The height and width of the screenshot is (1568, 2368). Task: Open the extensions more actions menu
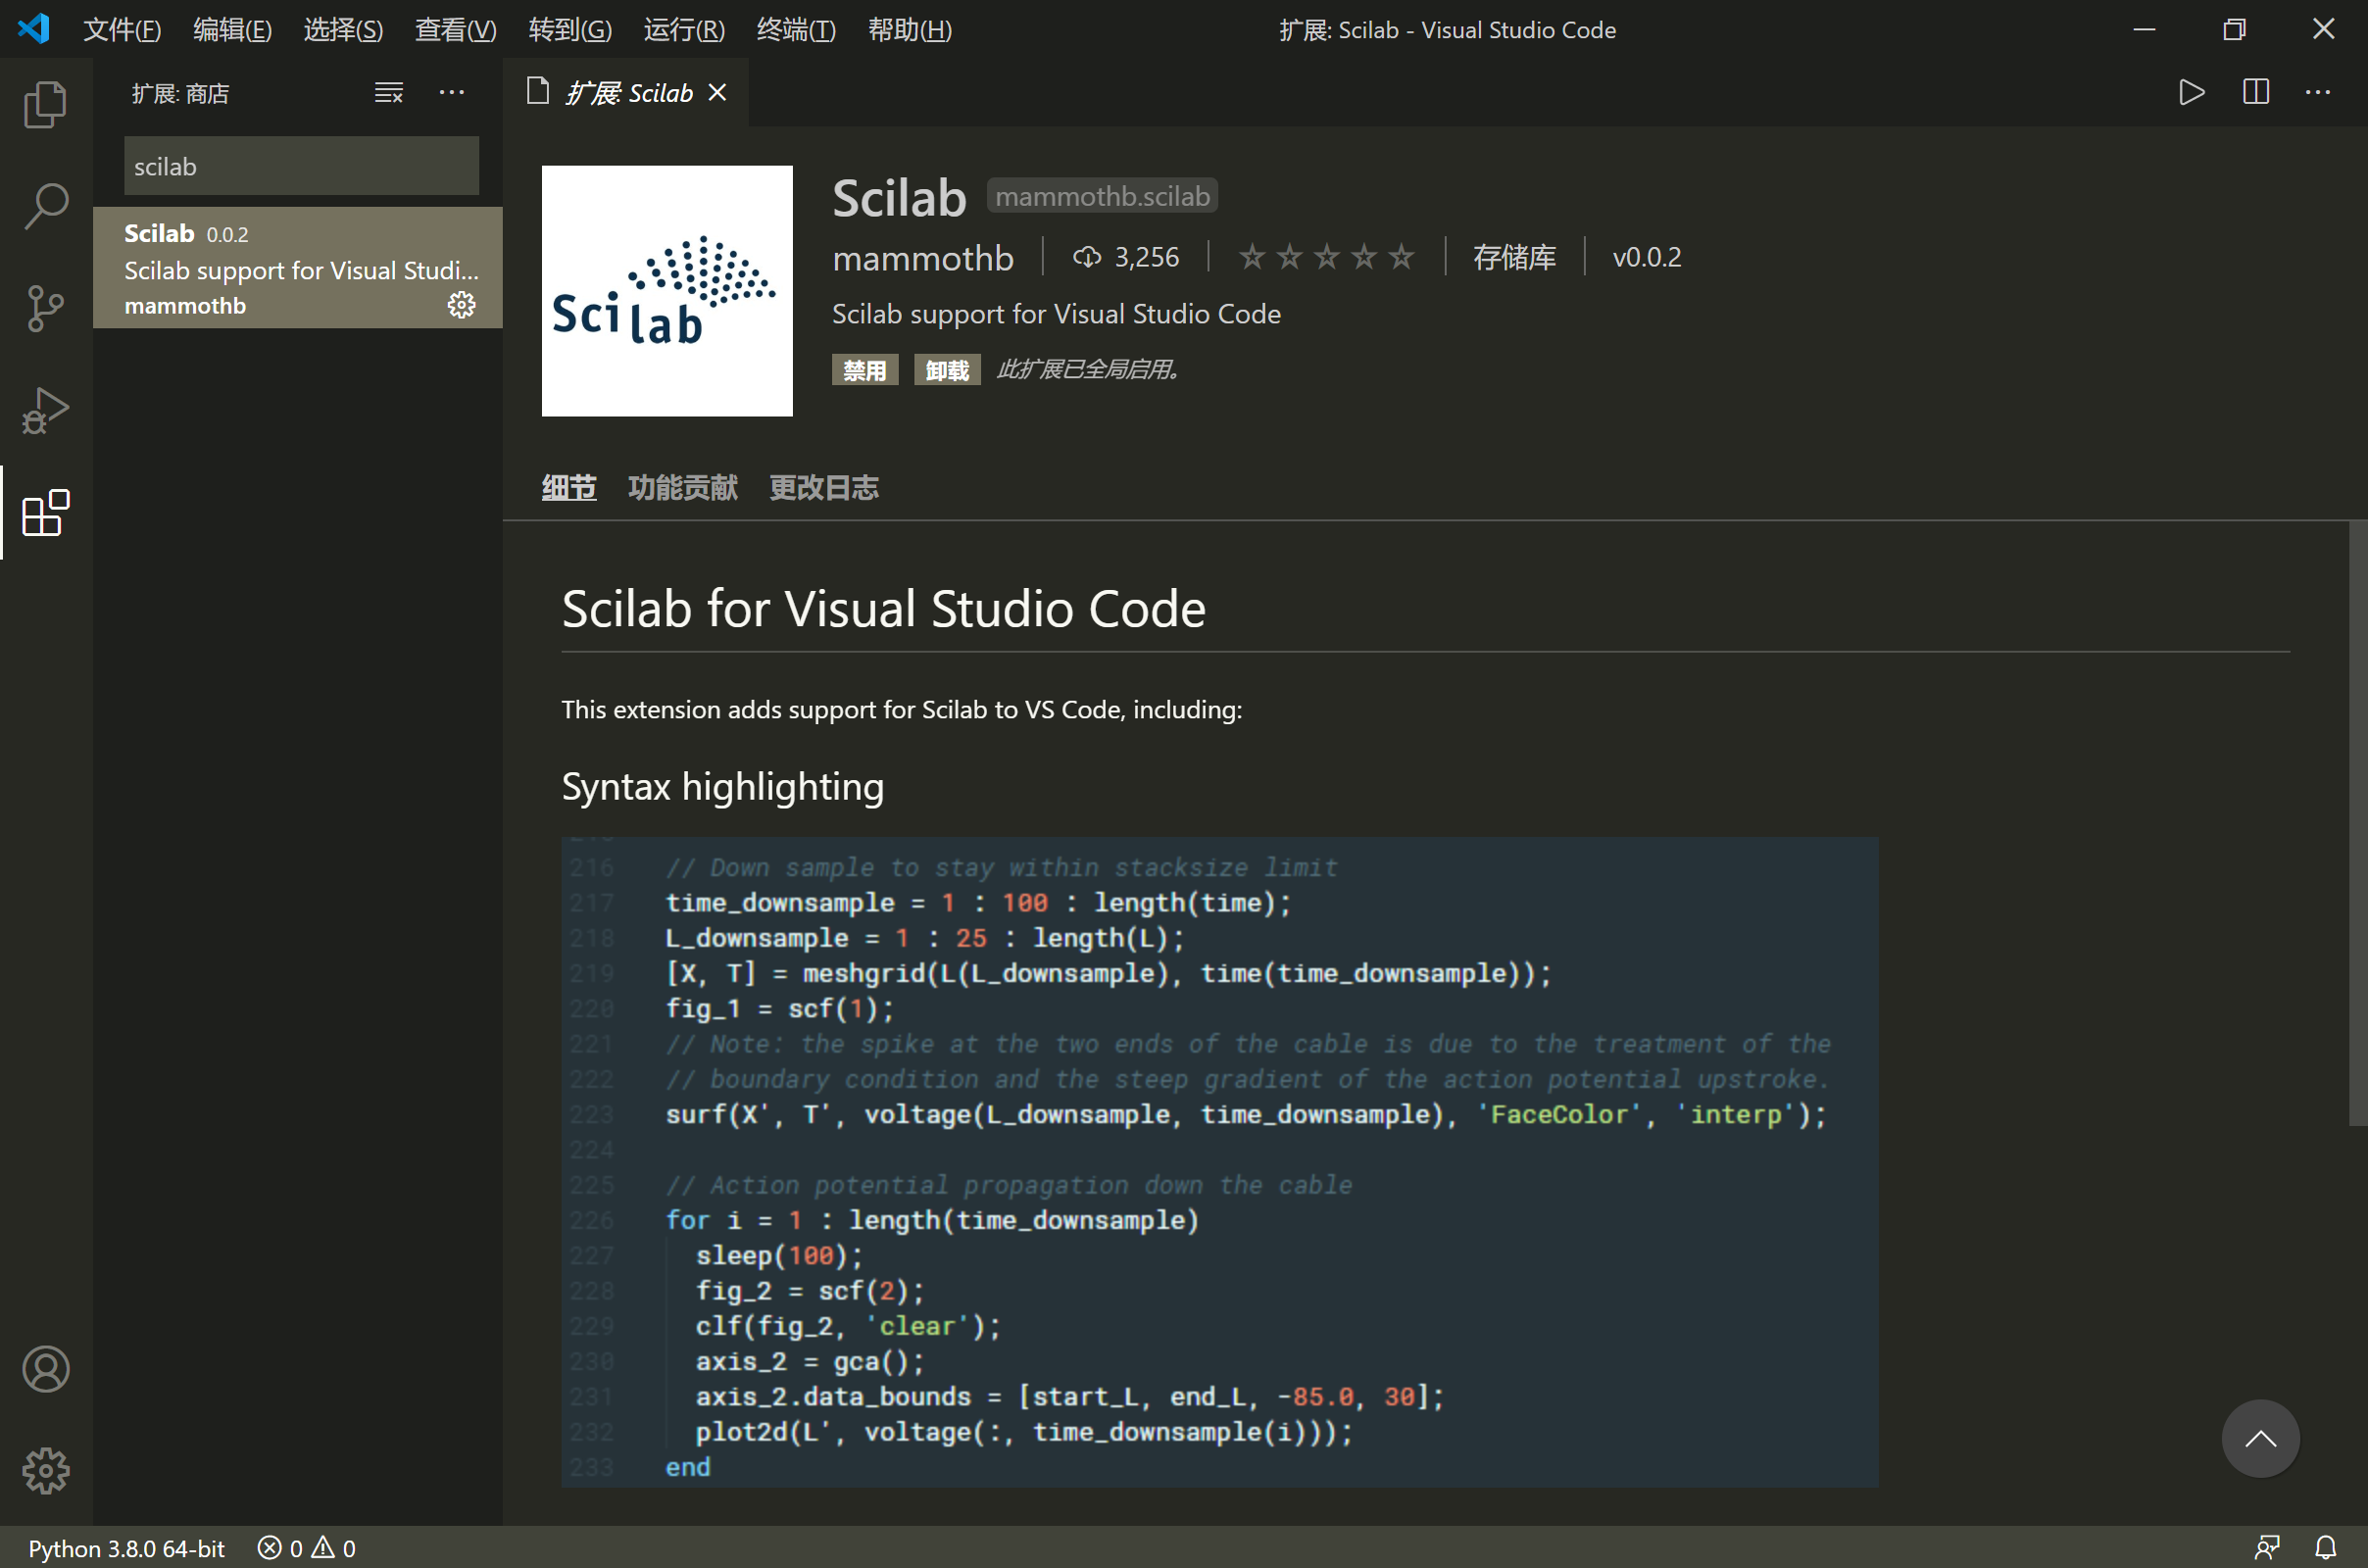click(453, 92)
